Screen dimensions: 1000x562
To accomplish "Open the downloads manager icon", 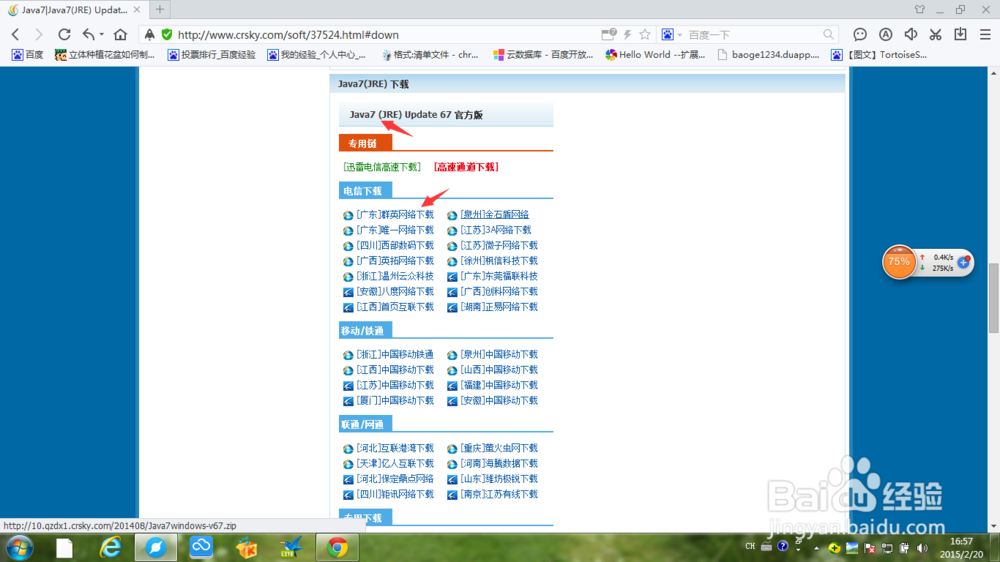I will (960, 34).
